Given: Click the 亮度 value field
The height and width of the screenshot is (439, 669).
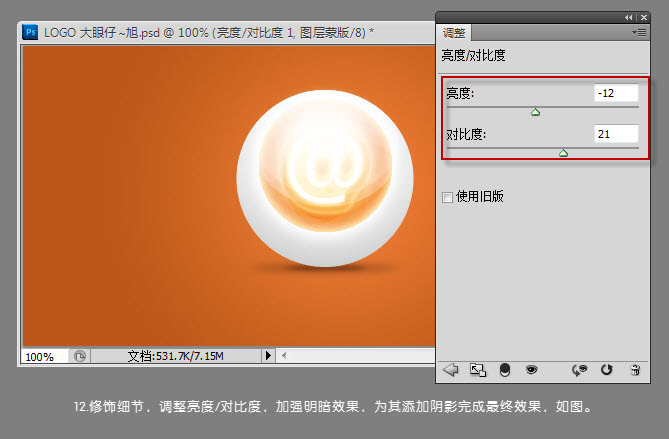Looking at the screenshot, I should (x=616, y=93).
